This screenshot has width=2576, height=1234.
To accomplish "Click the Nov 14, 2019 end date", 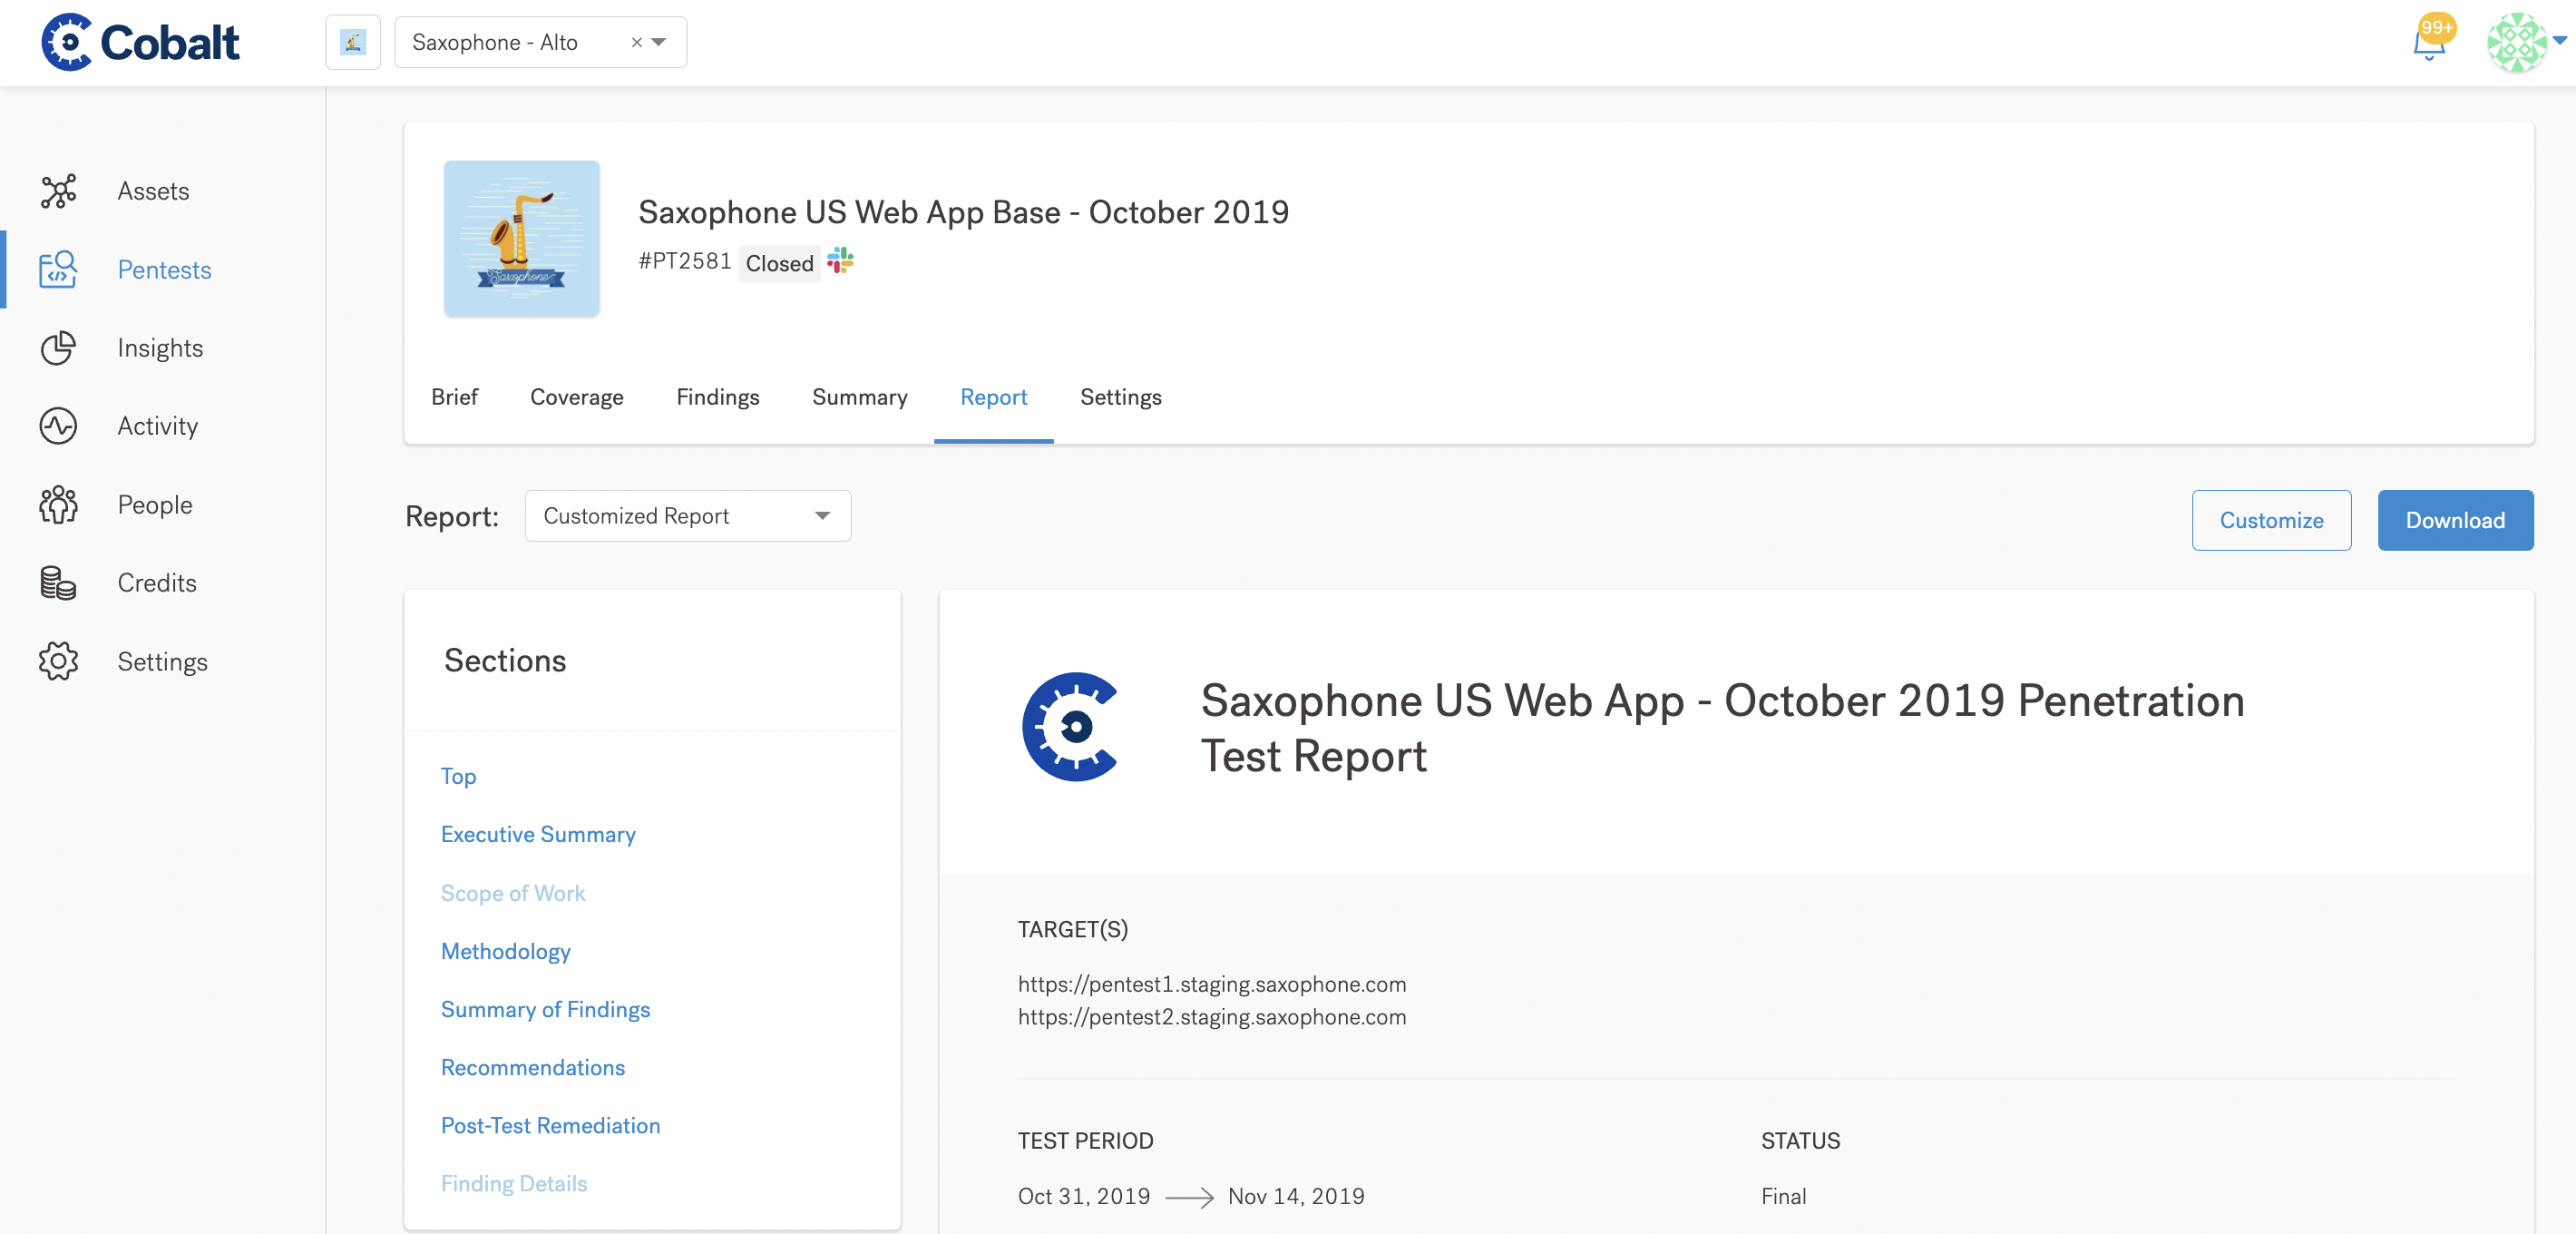I will click(1296, 1196).
